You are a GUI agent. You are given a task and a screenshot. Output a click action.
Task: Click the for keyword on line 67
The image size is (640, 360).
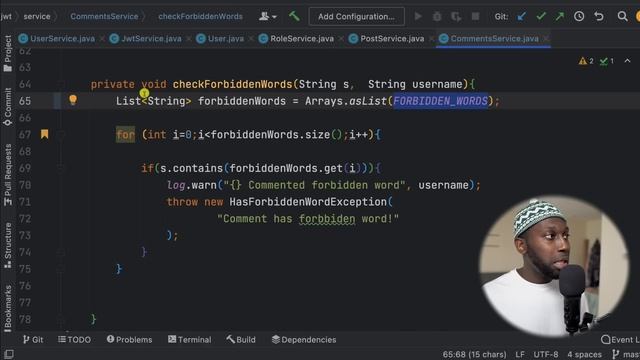125,134
